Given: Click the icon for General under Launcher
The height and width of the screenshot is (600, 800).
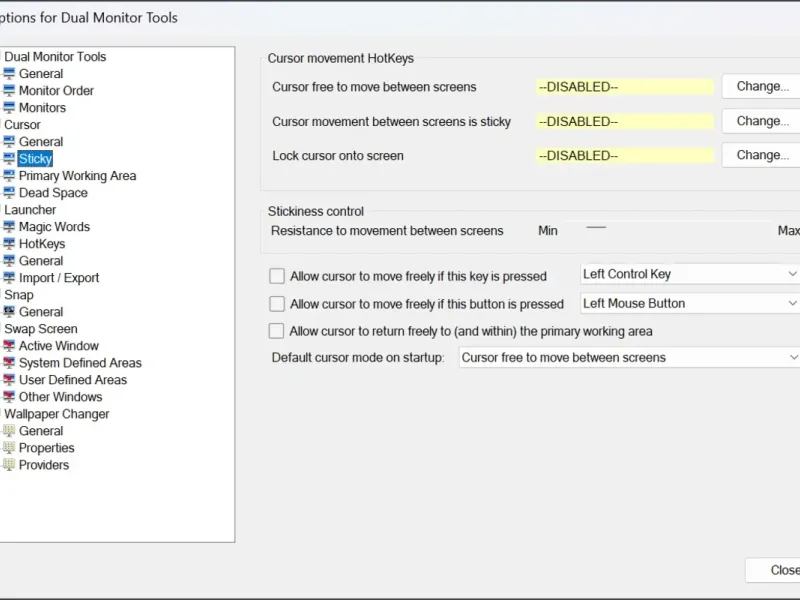Looking at the screenshot, I should [9, 261].
